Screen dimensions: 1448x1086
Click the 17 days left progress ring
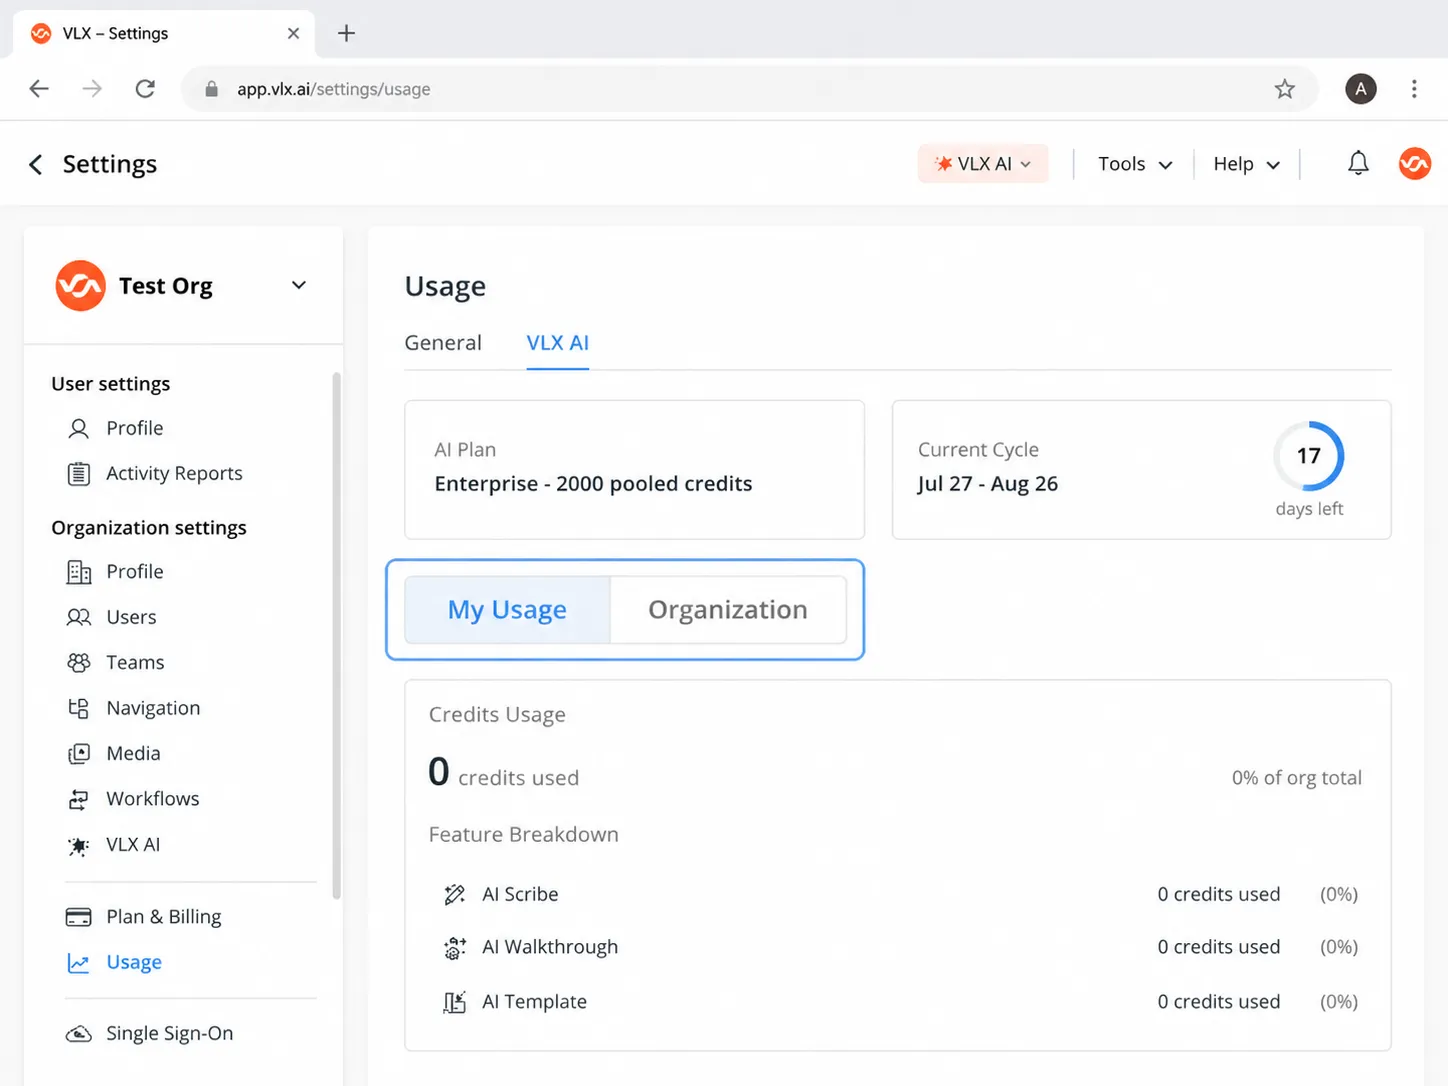(x=1309, y=456)
